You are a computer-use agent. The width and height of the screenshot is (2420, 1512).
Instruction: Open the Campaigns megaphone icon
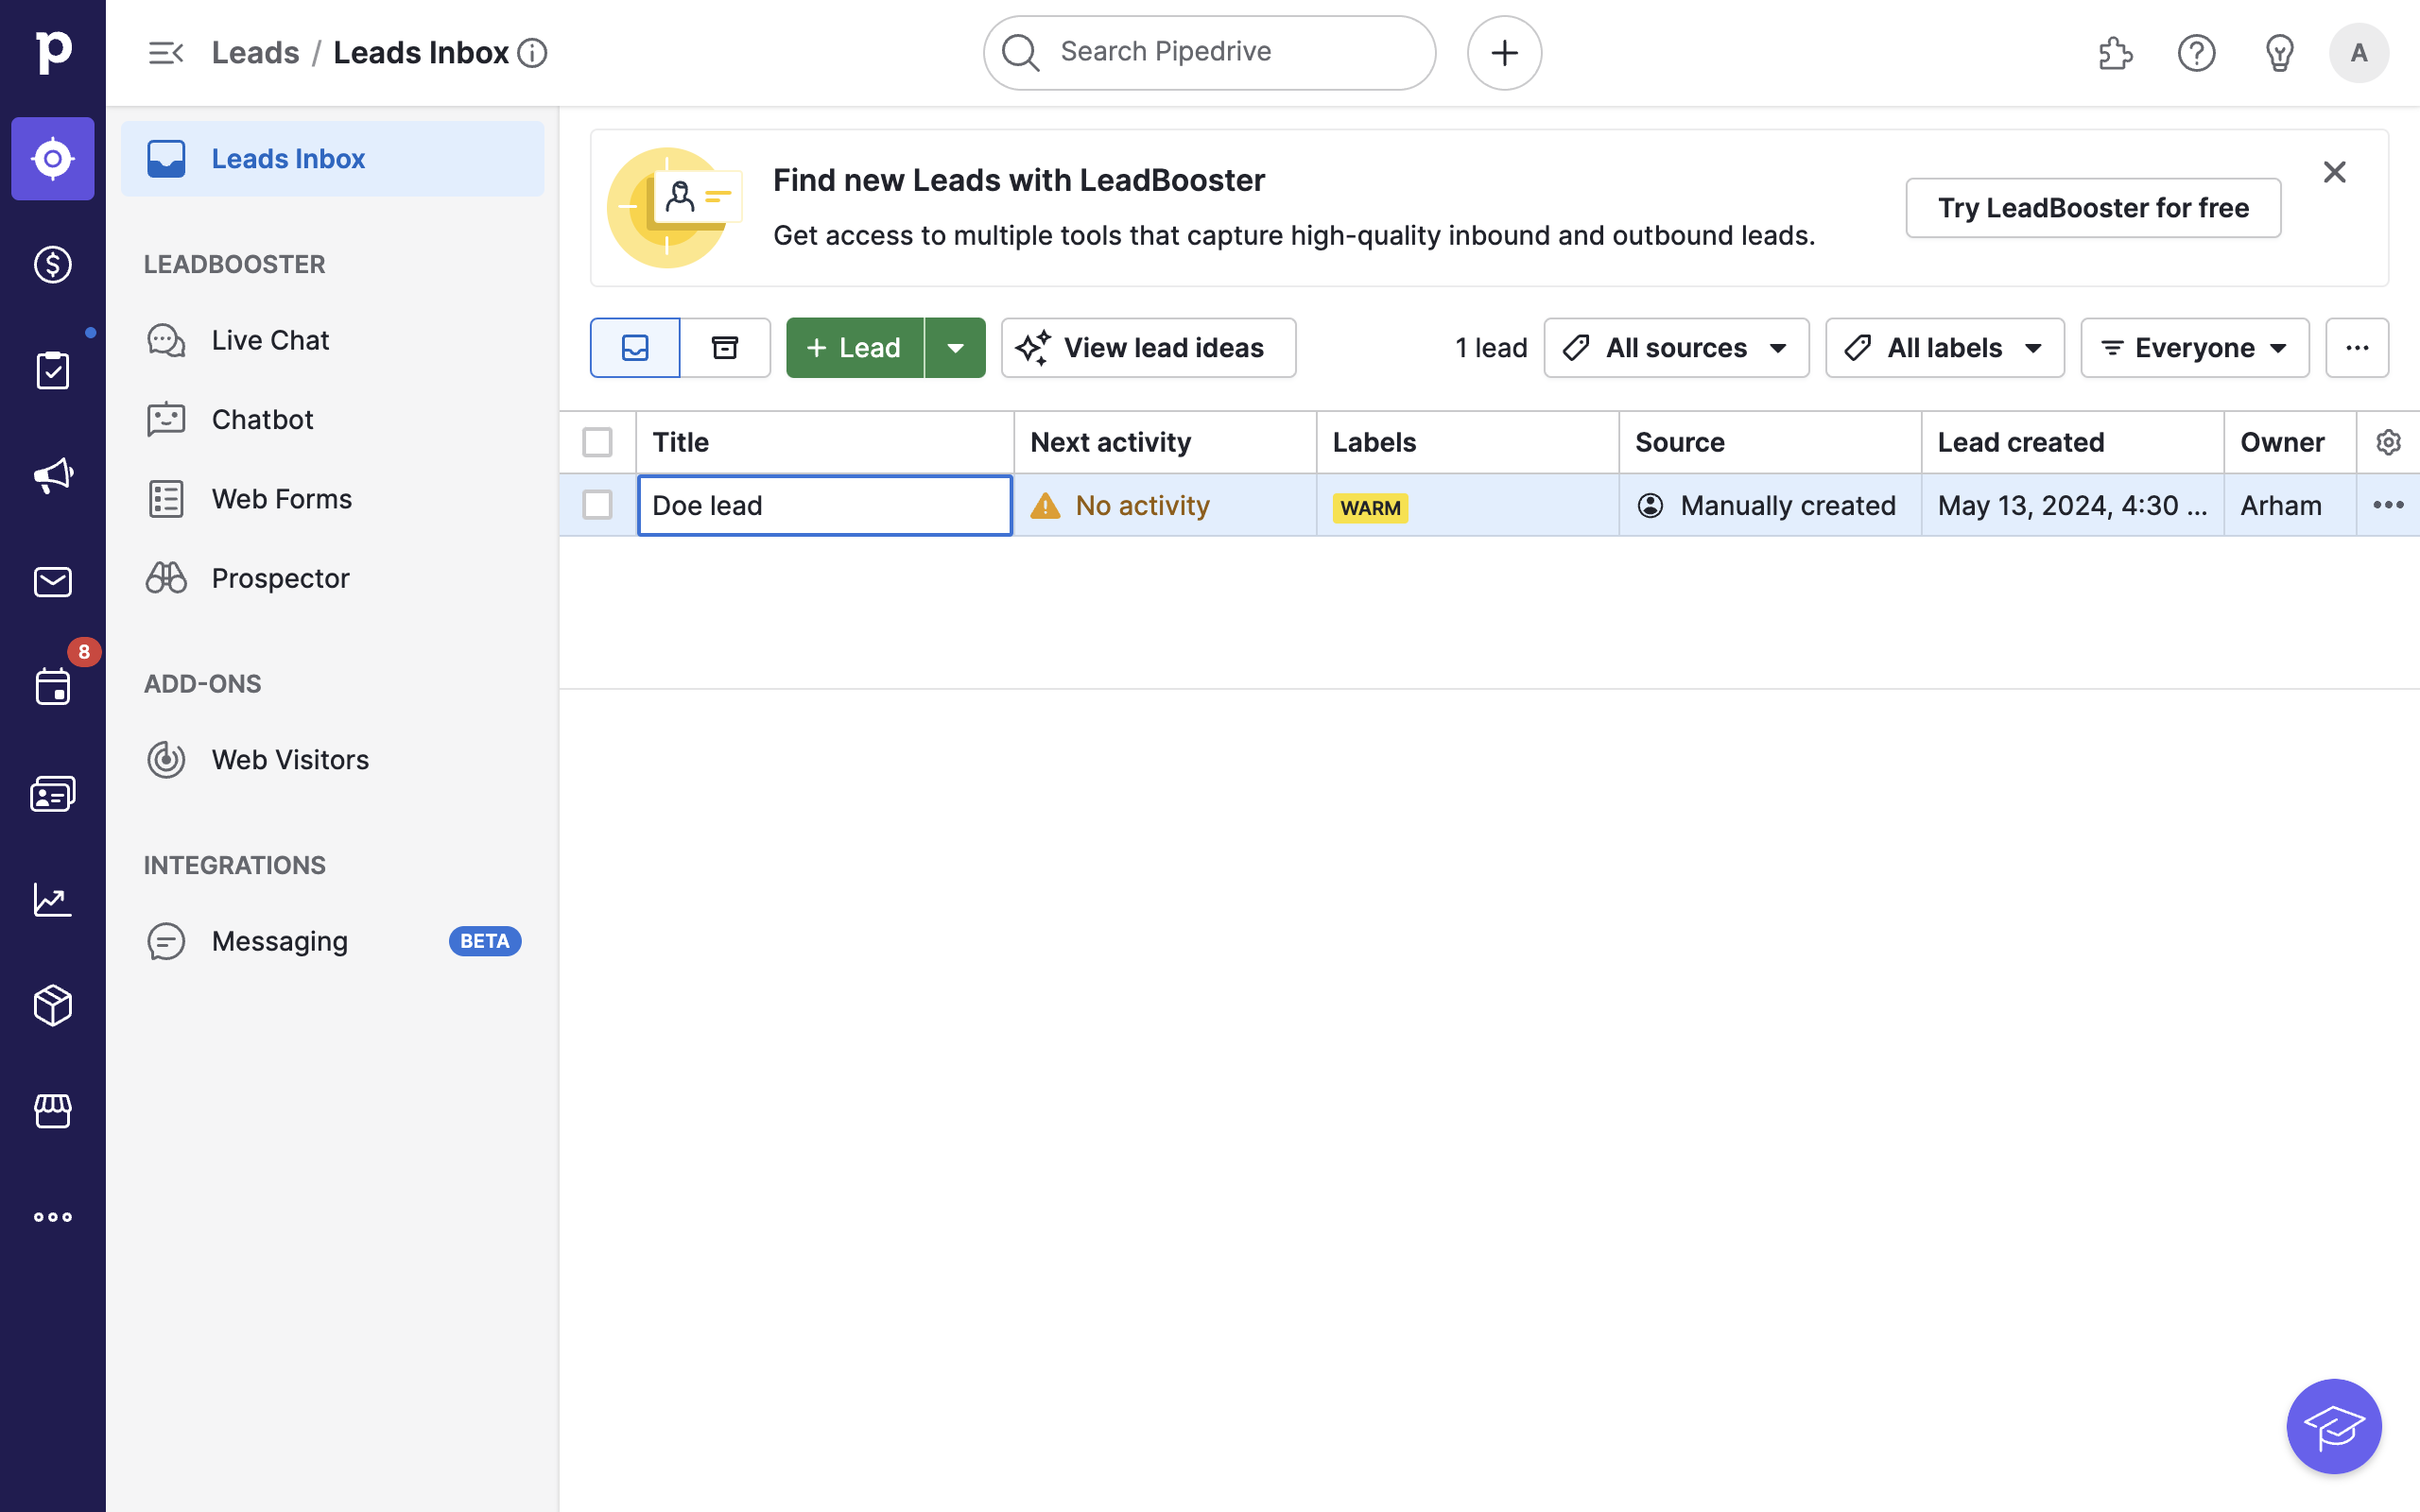click(53, 476)
